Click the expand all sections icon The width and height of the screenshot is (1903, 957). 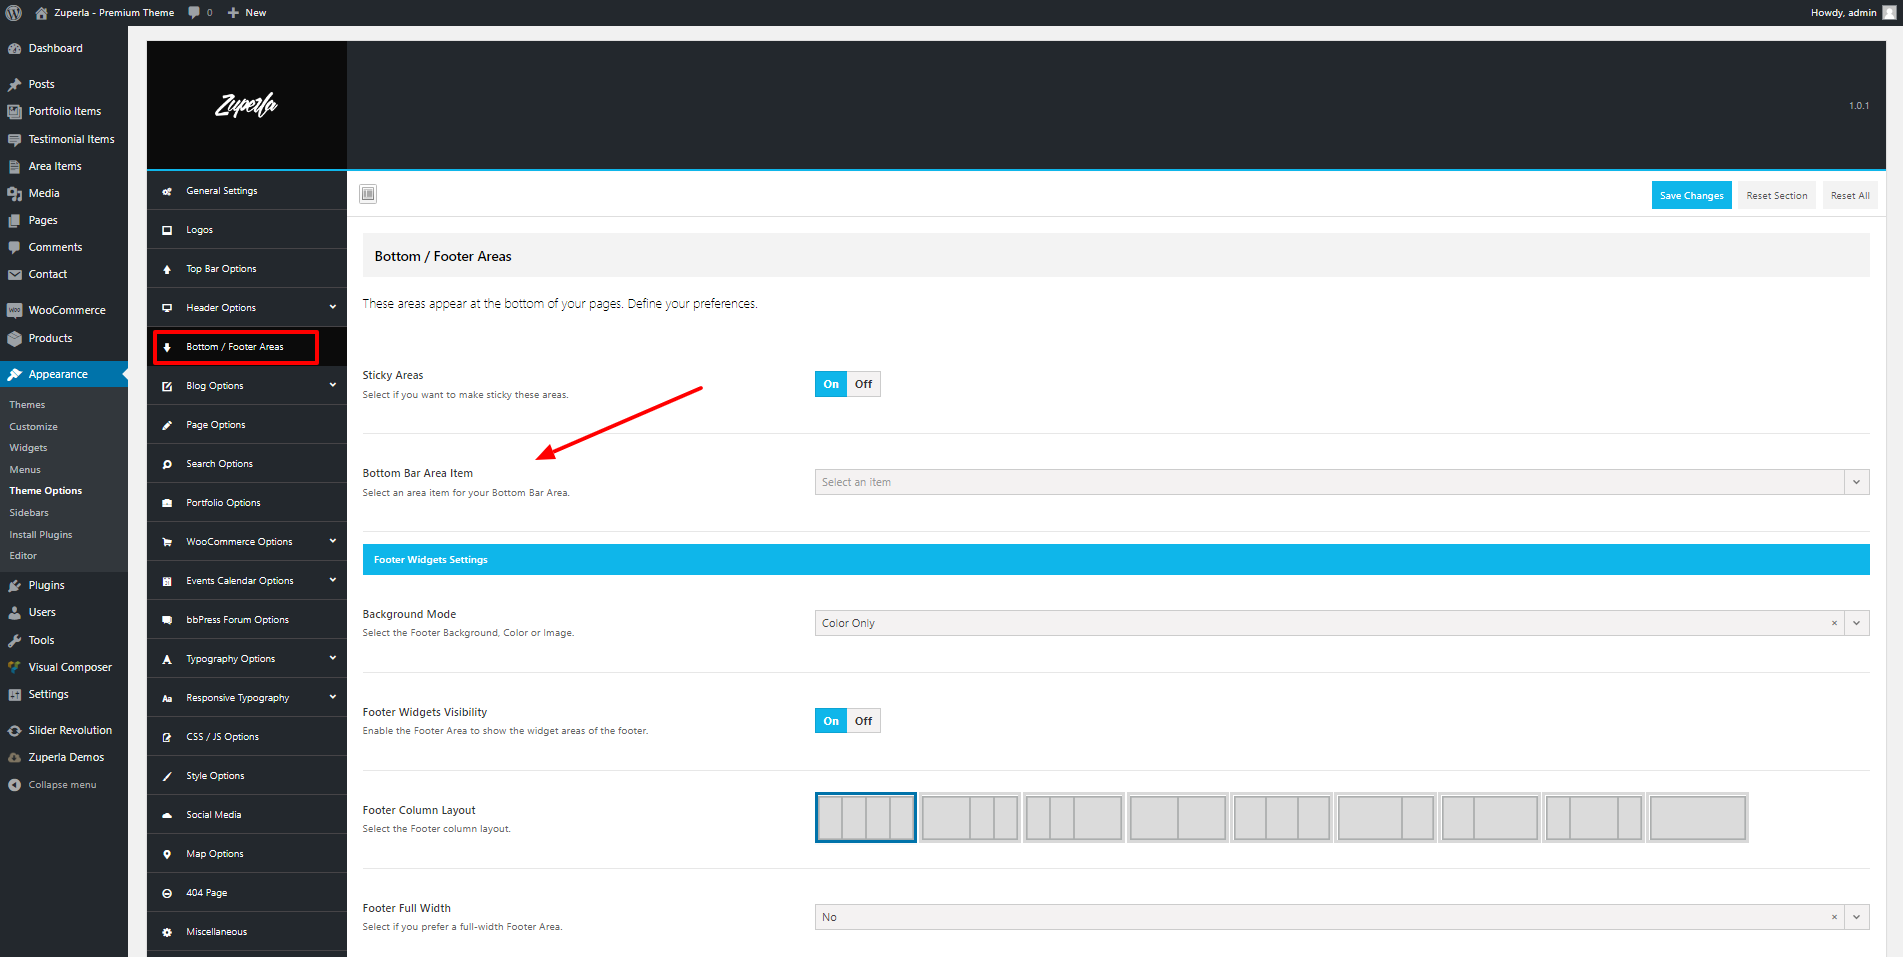pyautogui.click(x=368, y=194)
